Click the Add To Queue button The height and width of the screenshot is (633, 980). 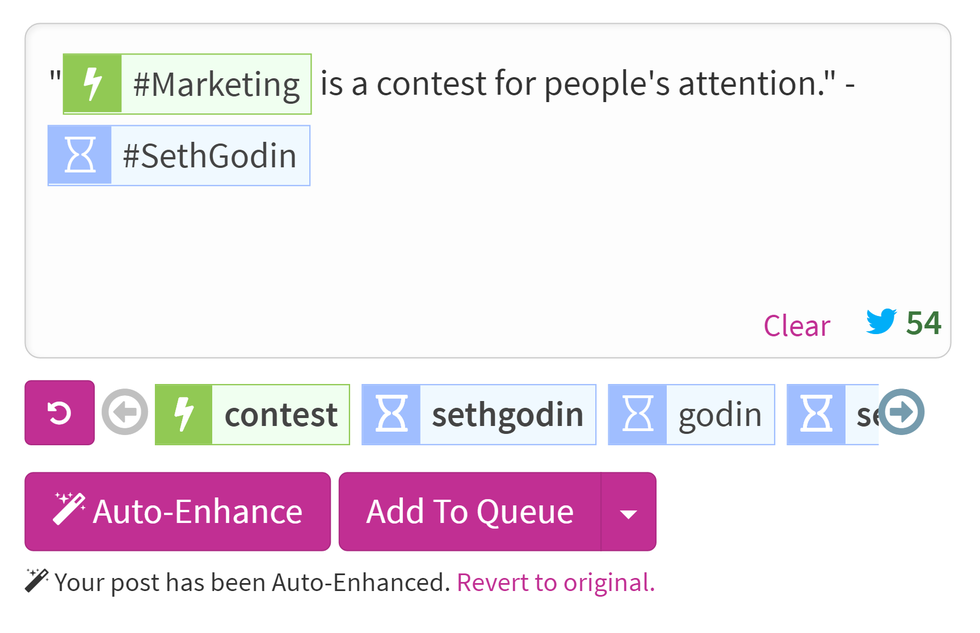pos(469,512)
